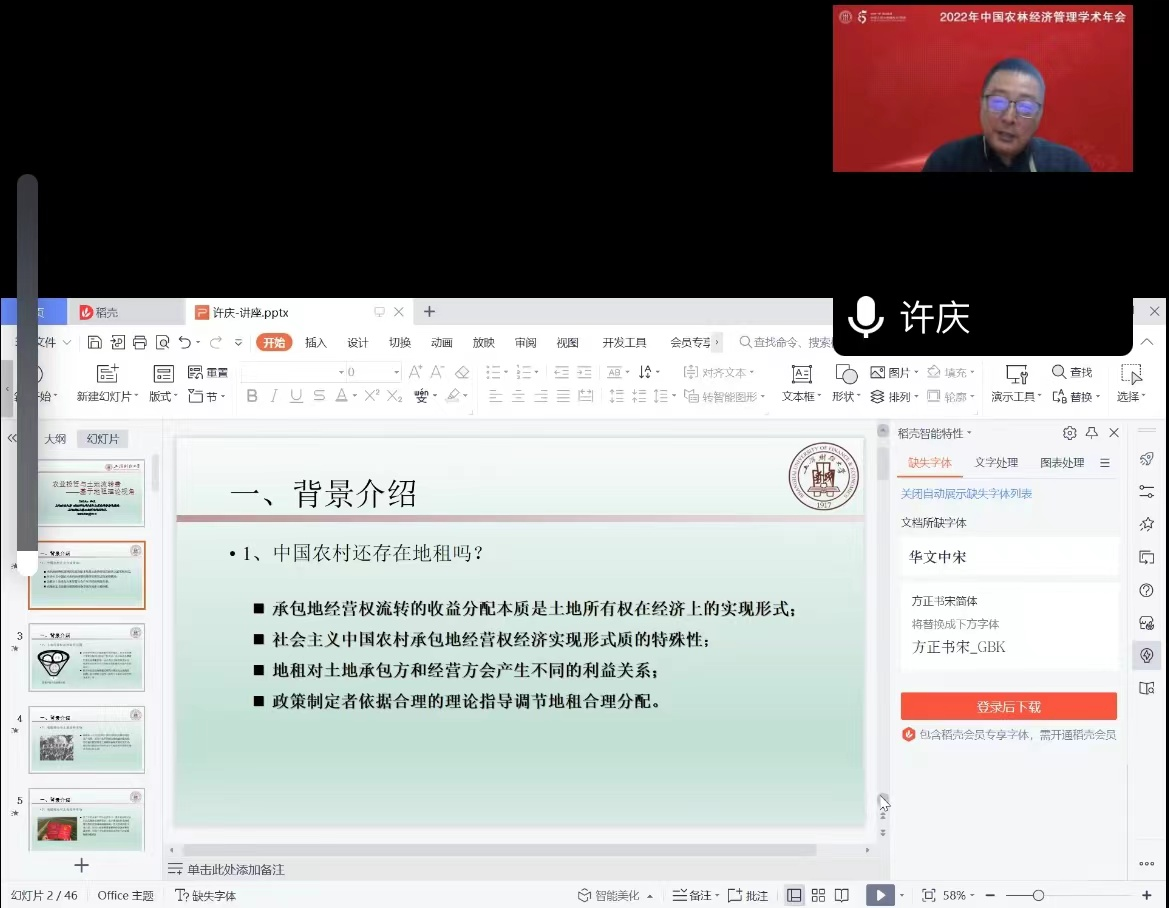The height and width of the screenshot is (908, 1169).
Task: Toggle normal view in status bar
Action: tap(794, 895)
